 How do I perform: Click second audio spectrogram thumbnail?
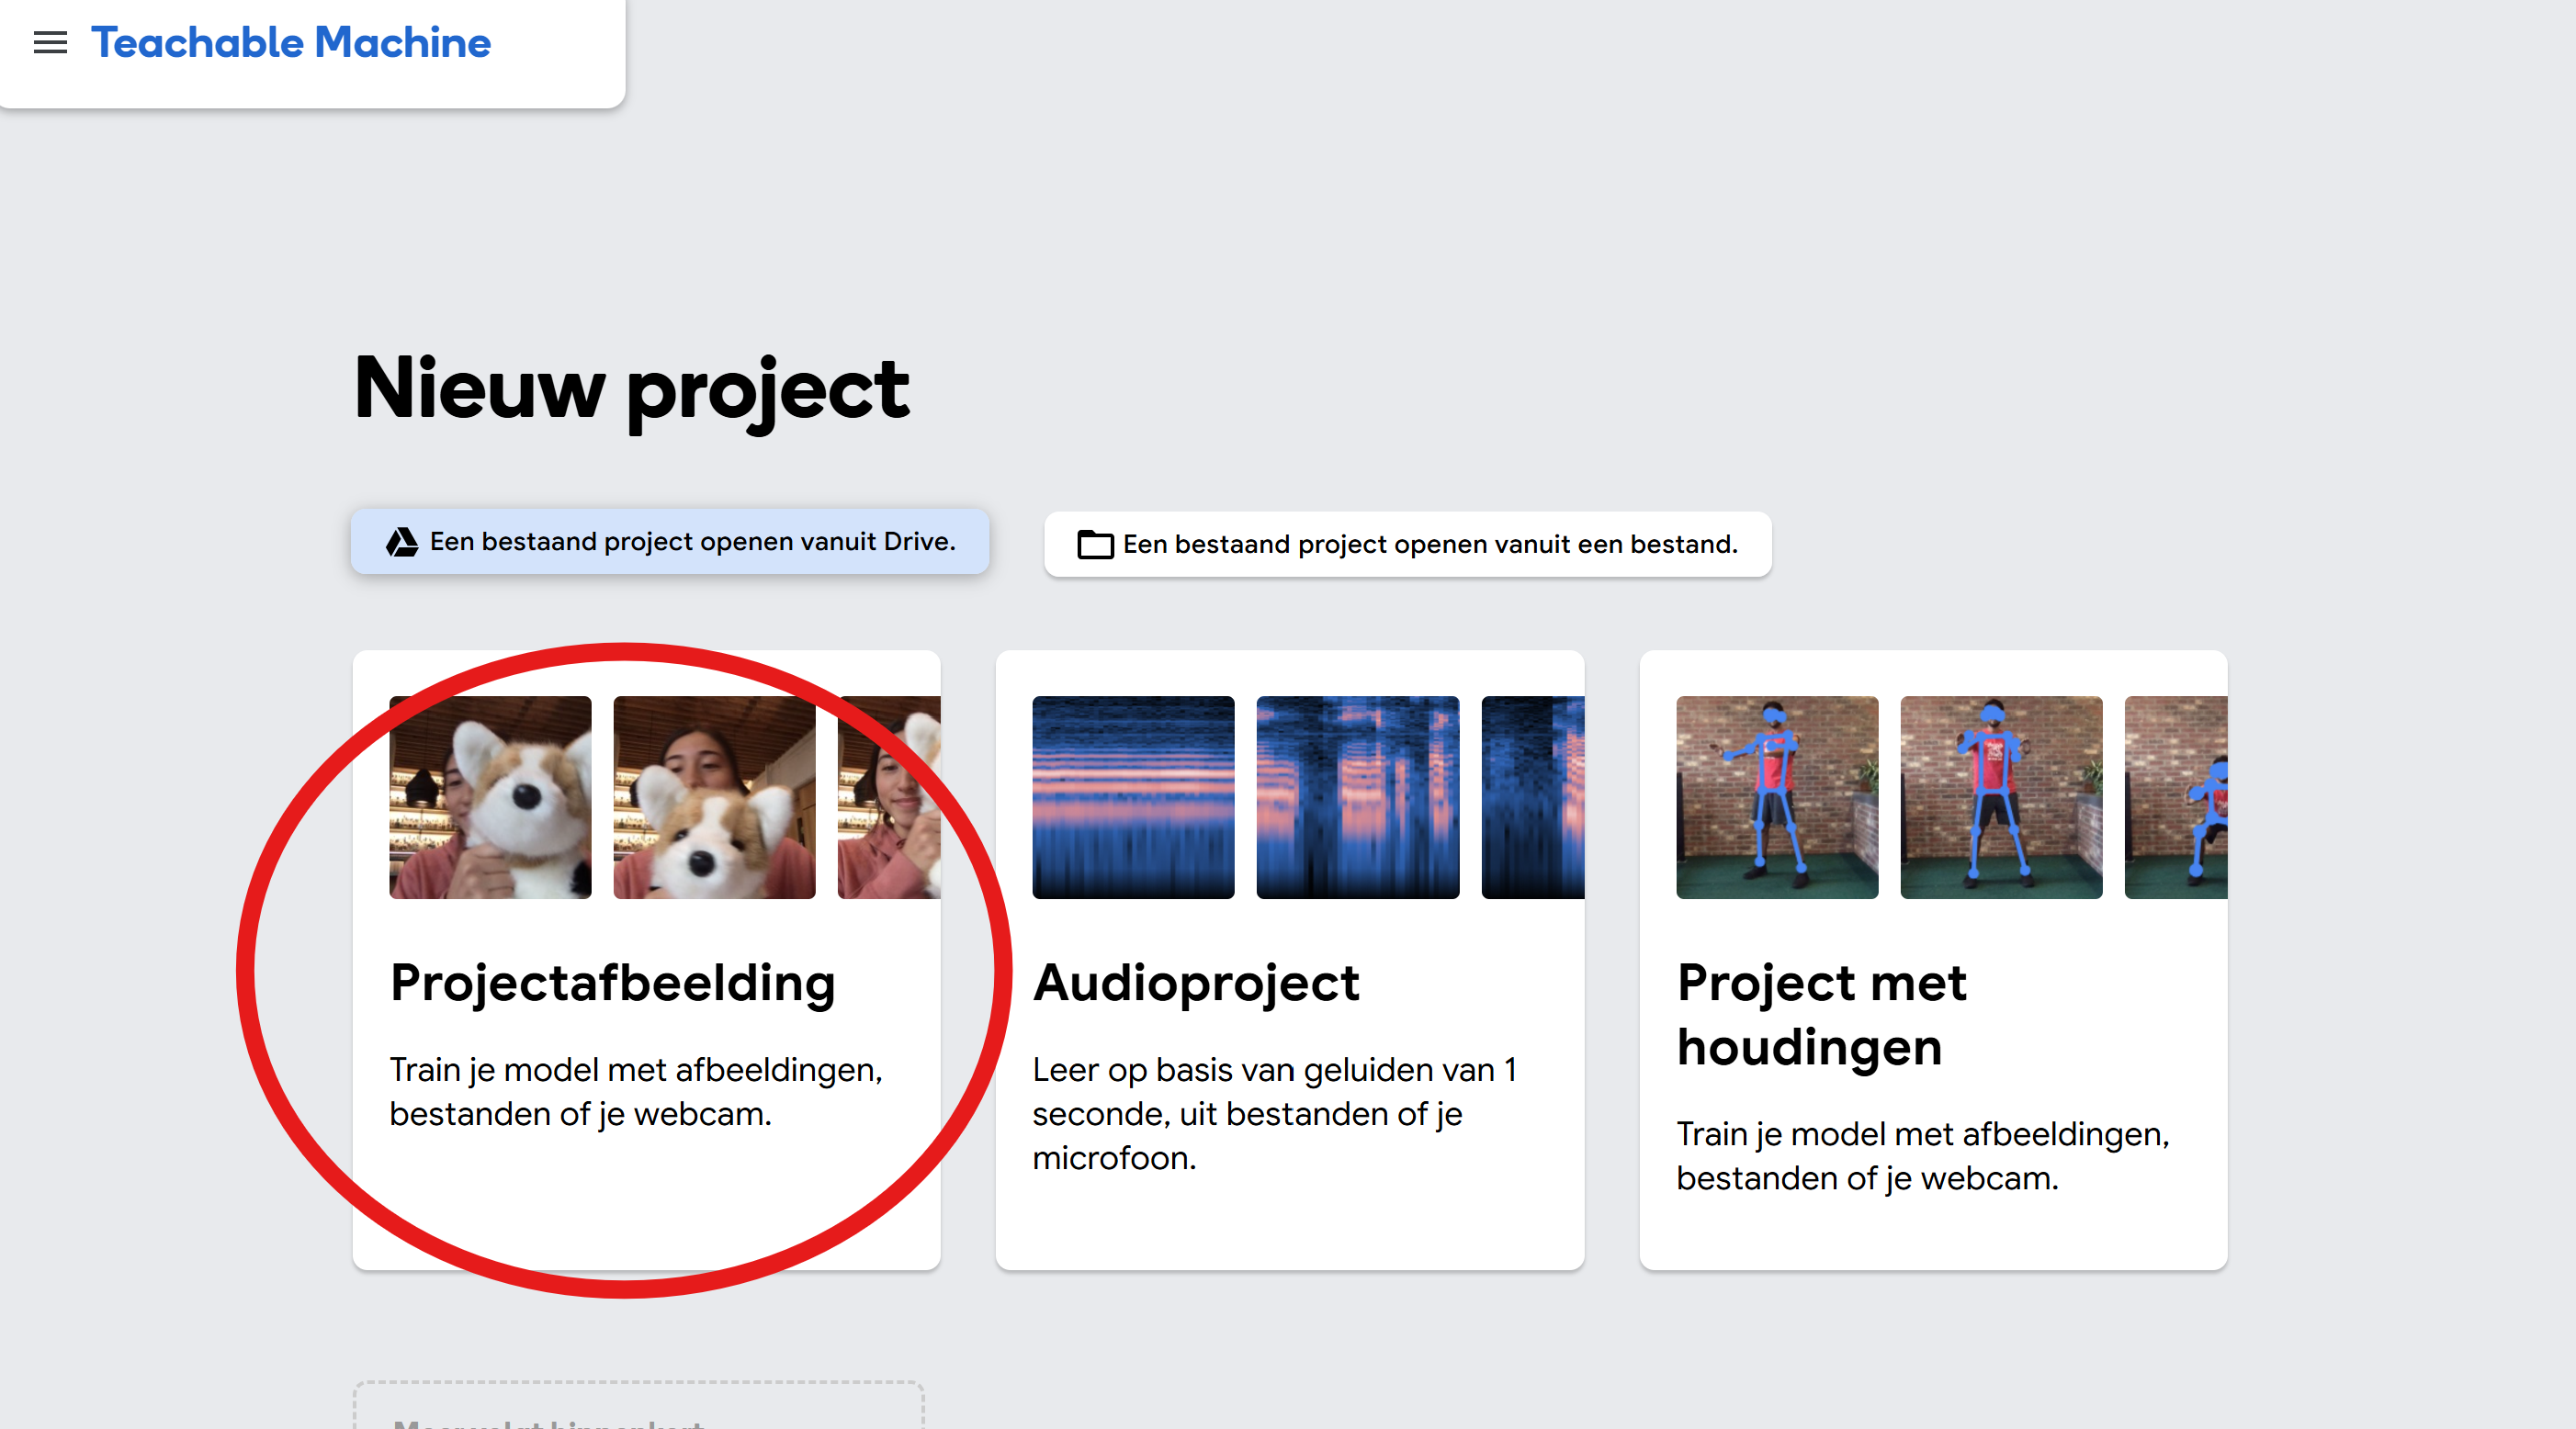(x=1357, y=797)
